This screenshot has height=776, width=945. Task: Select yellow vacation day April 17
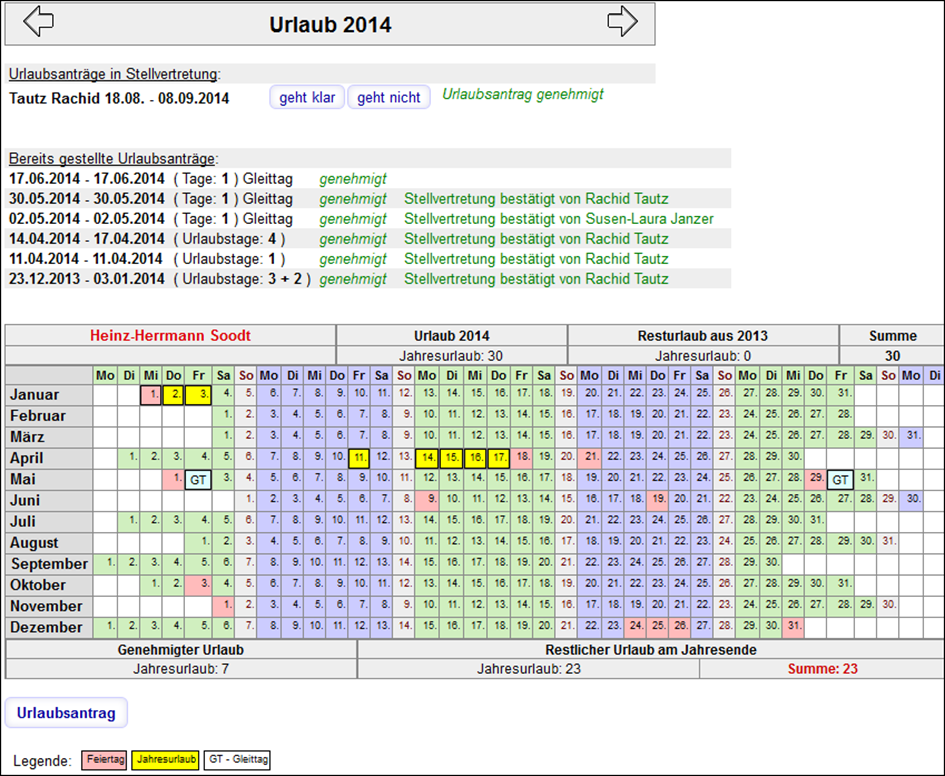click(498, 458)
